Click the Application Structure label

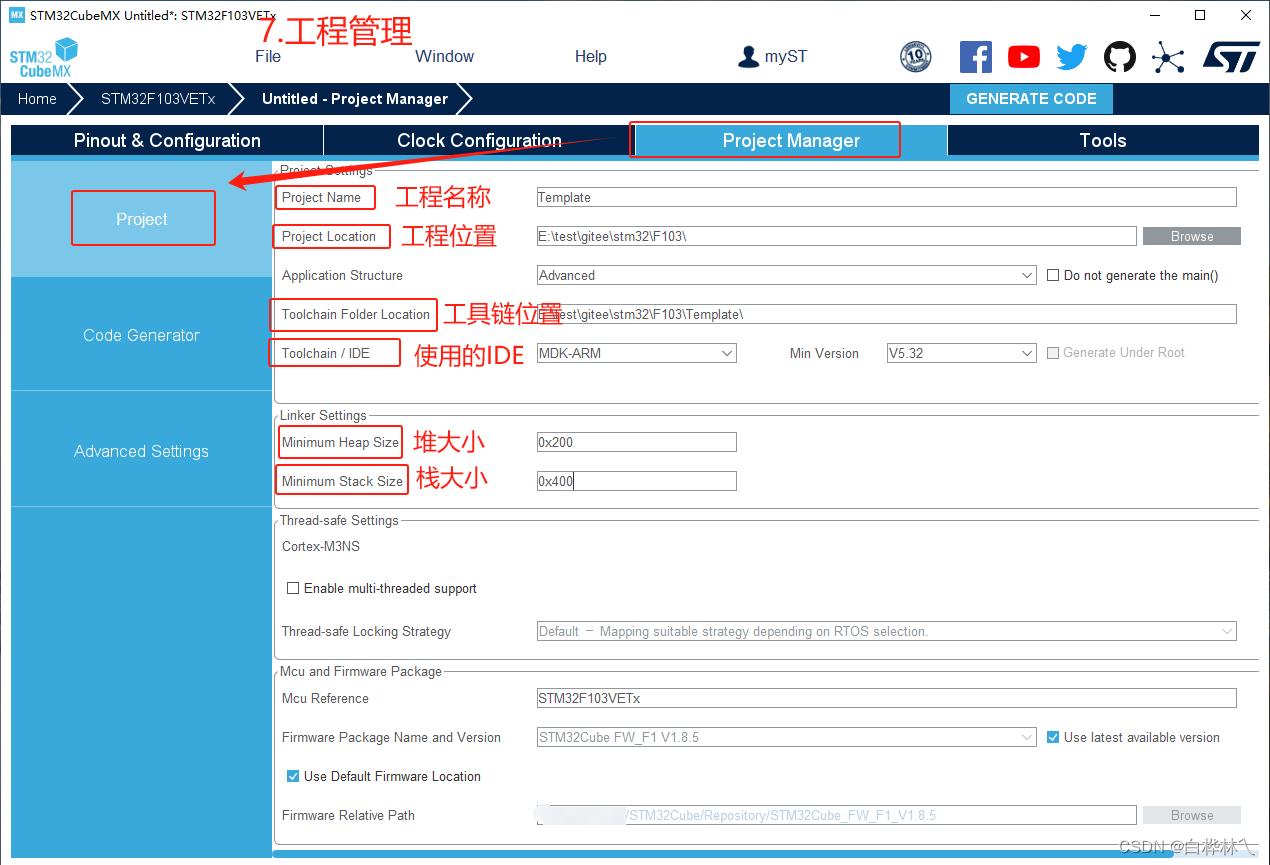pos(342,275)
